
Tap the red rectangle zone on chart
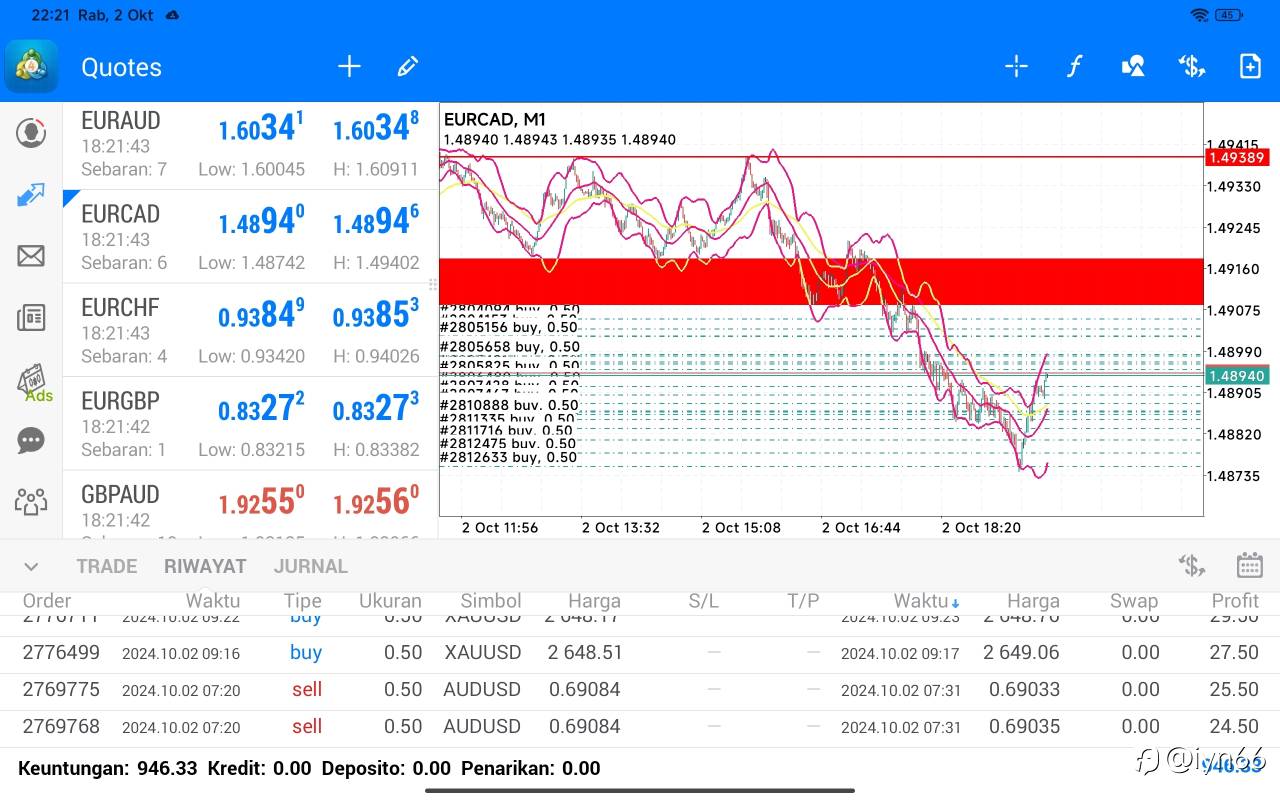click(x=820, y=281)
